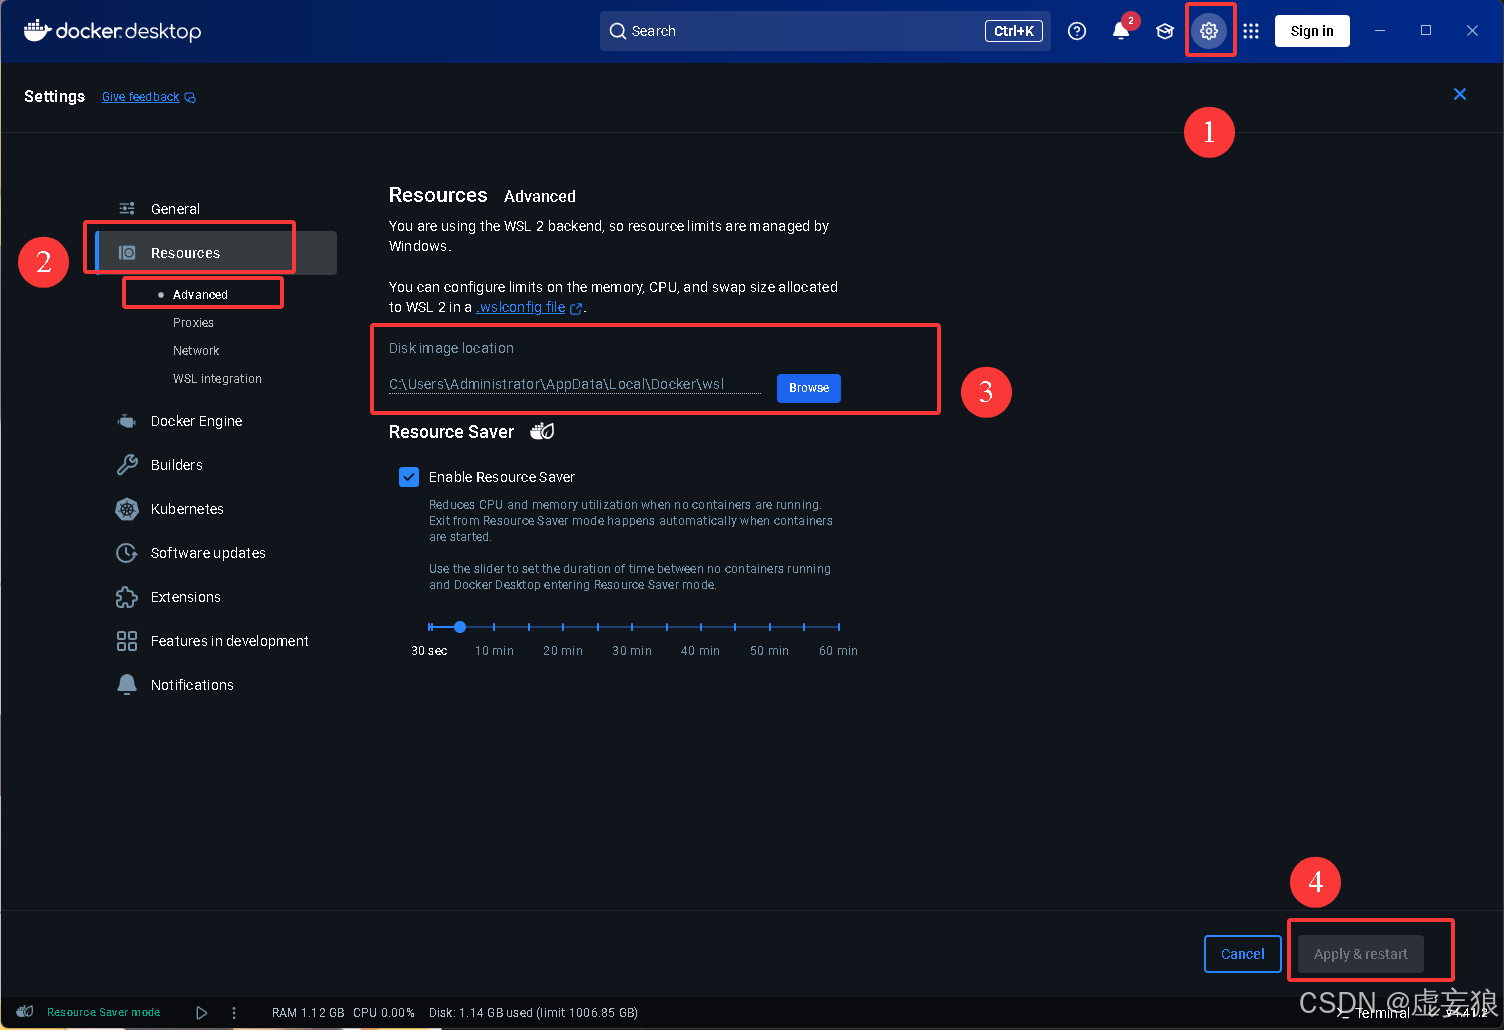
Task: Open the .wslconfig file link
Action: 521,307
